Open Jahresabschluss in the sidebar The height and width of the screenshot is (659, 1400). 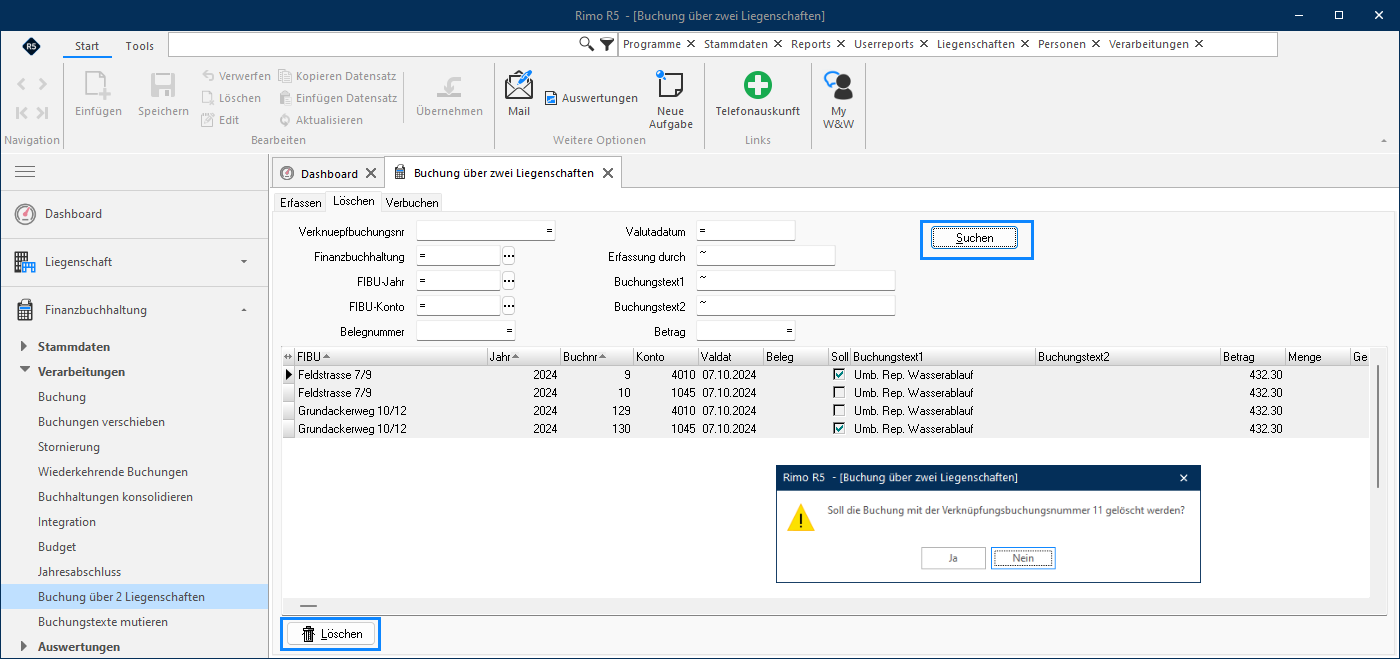[79, 572]
